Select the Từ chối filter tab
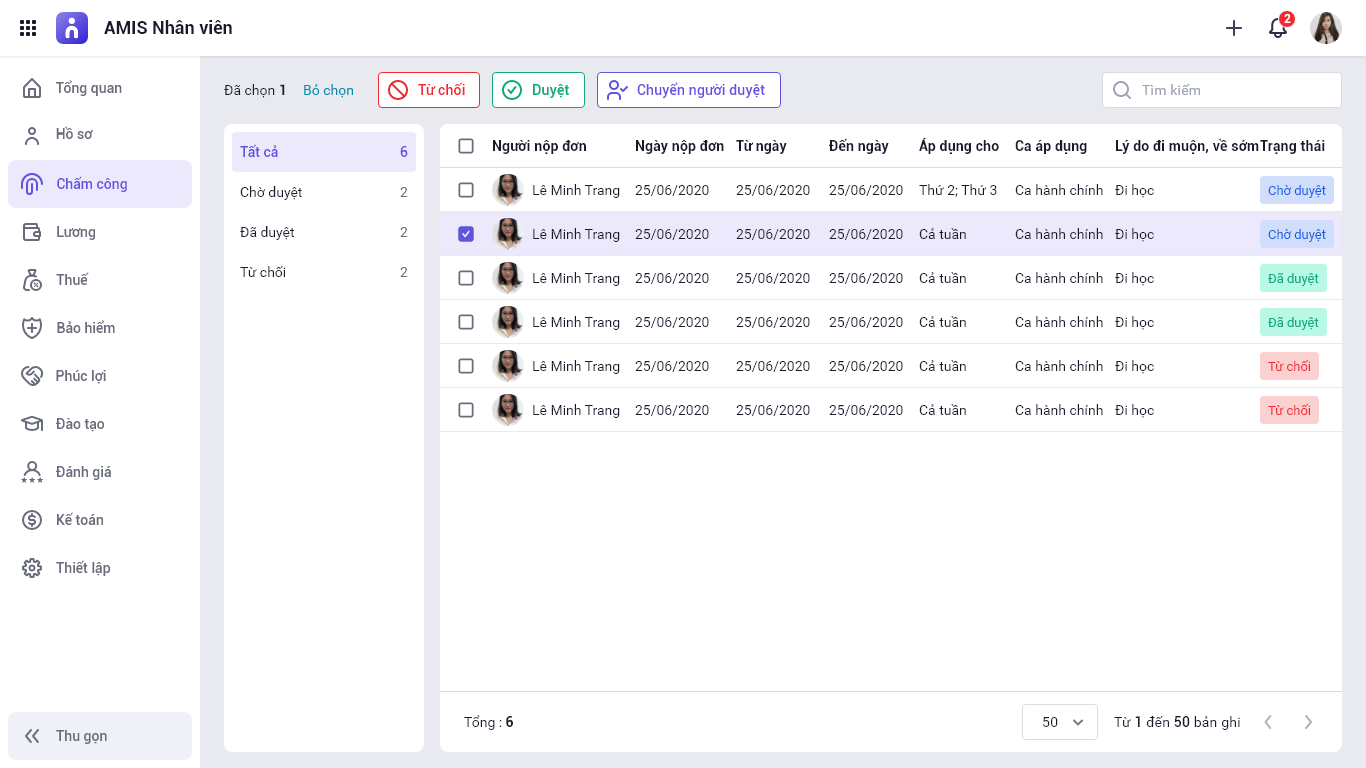The width and height of the screenshot is (1366, 768). [323, 272]
